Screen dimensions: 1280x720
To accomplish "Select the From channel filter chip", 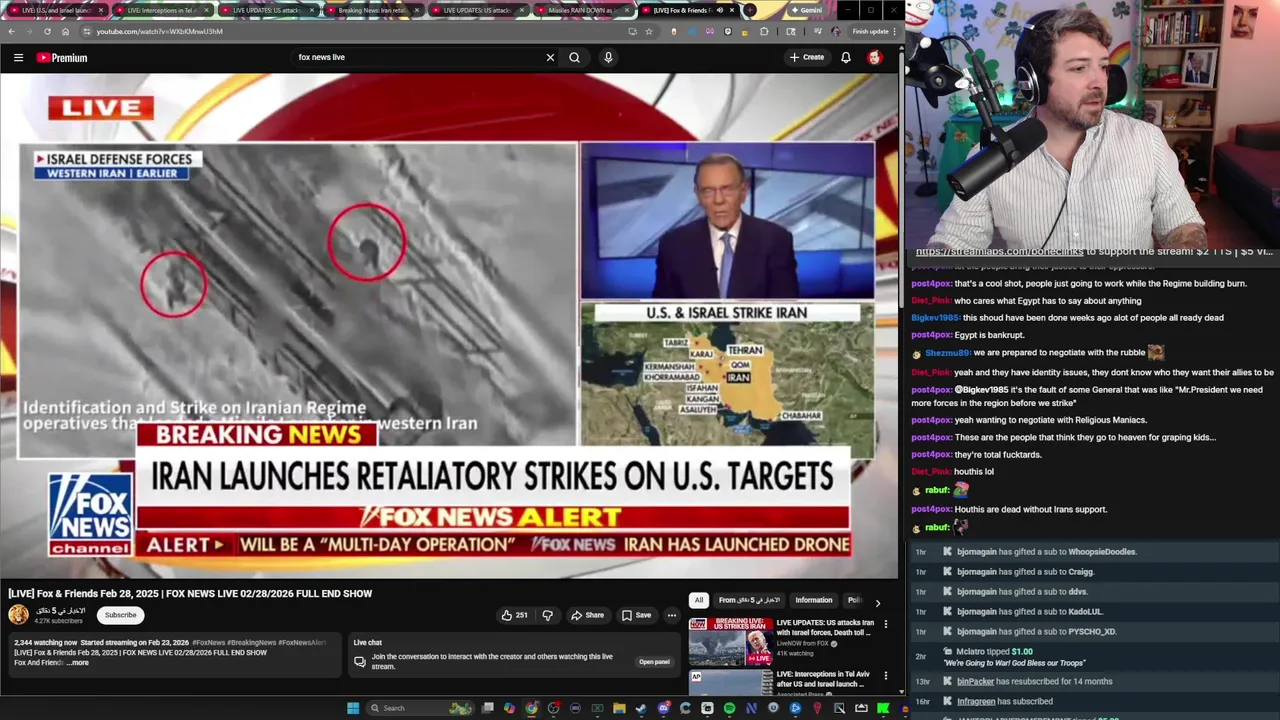I will (749, 600).
